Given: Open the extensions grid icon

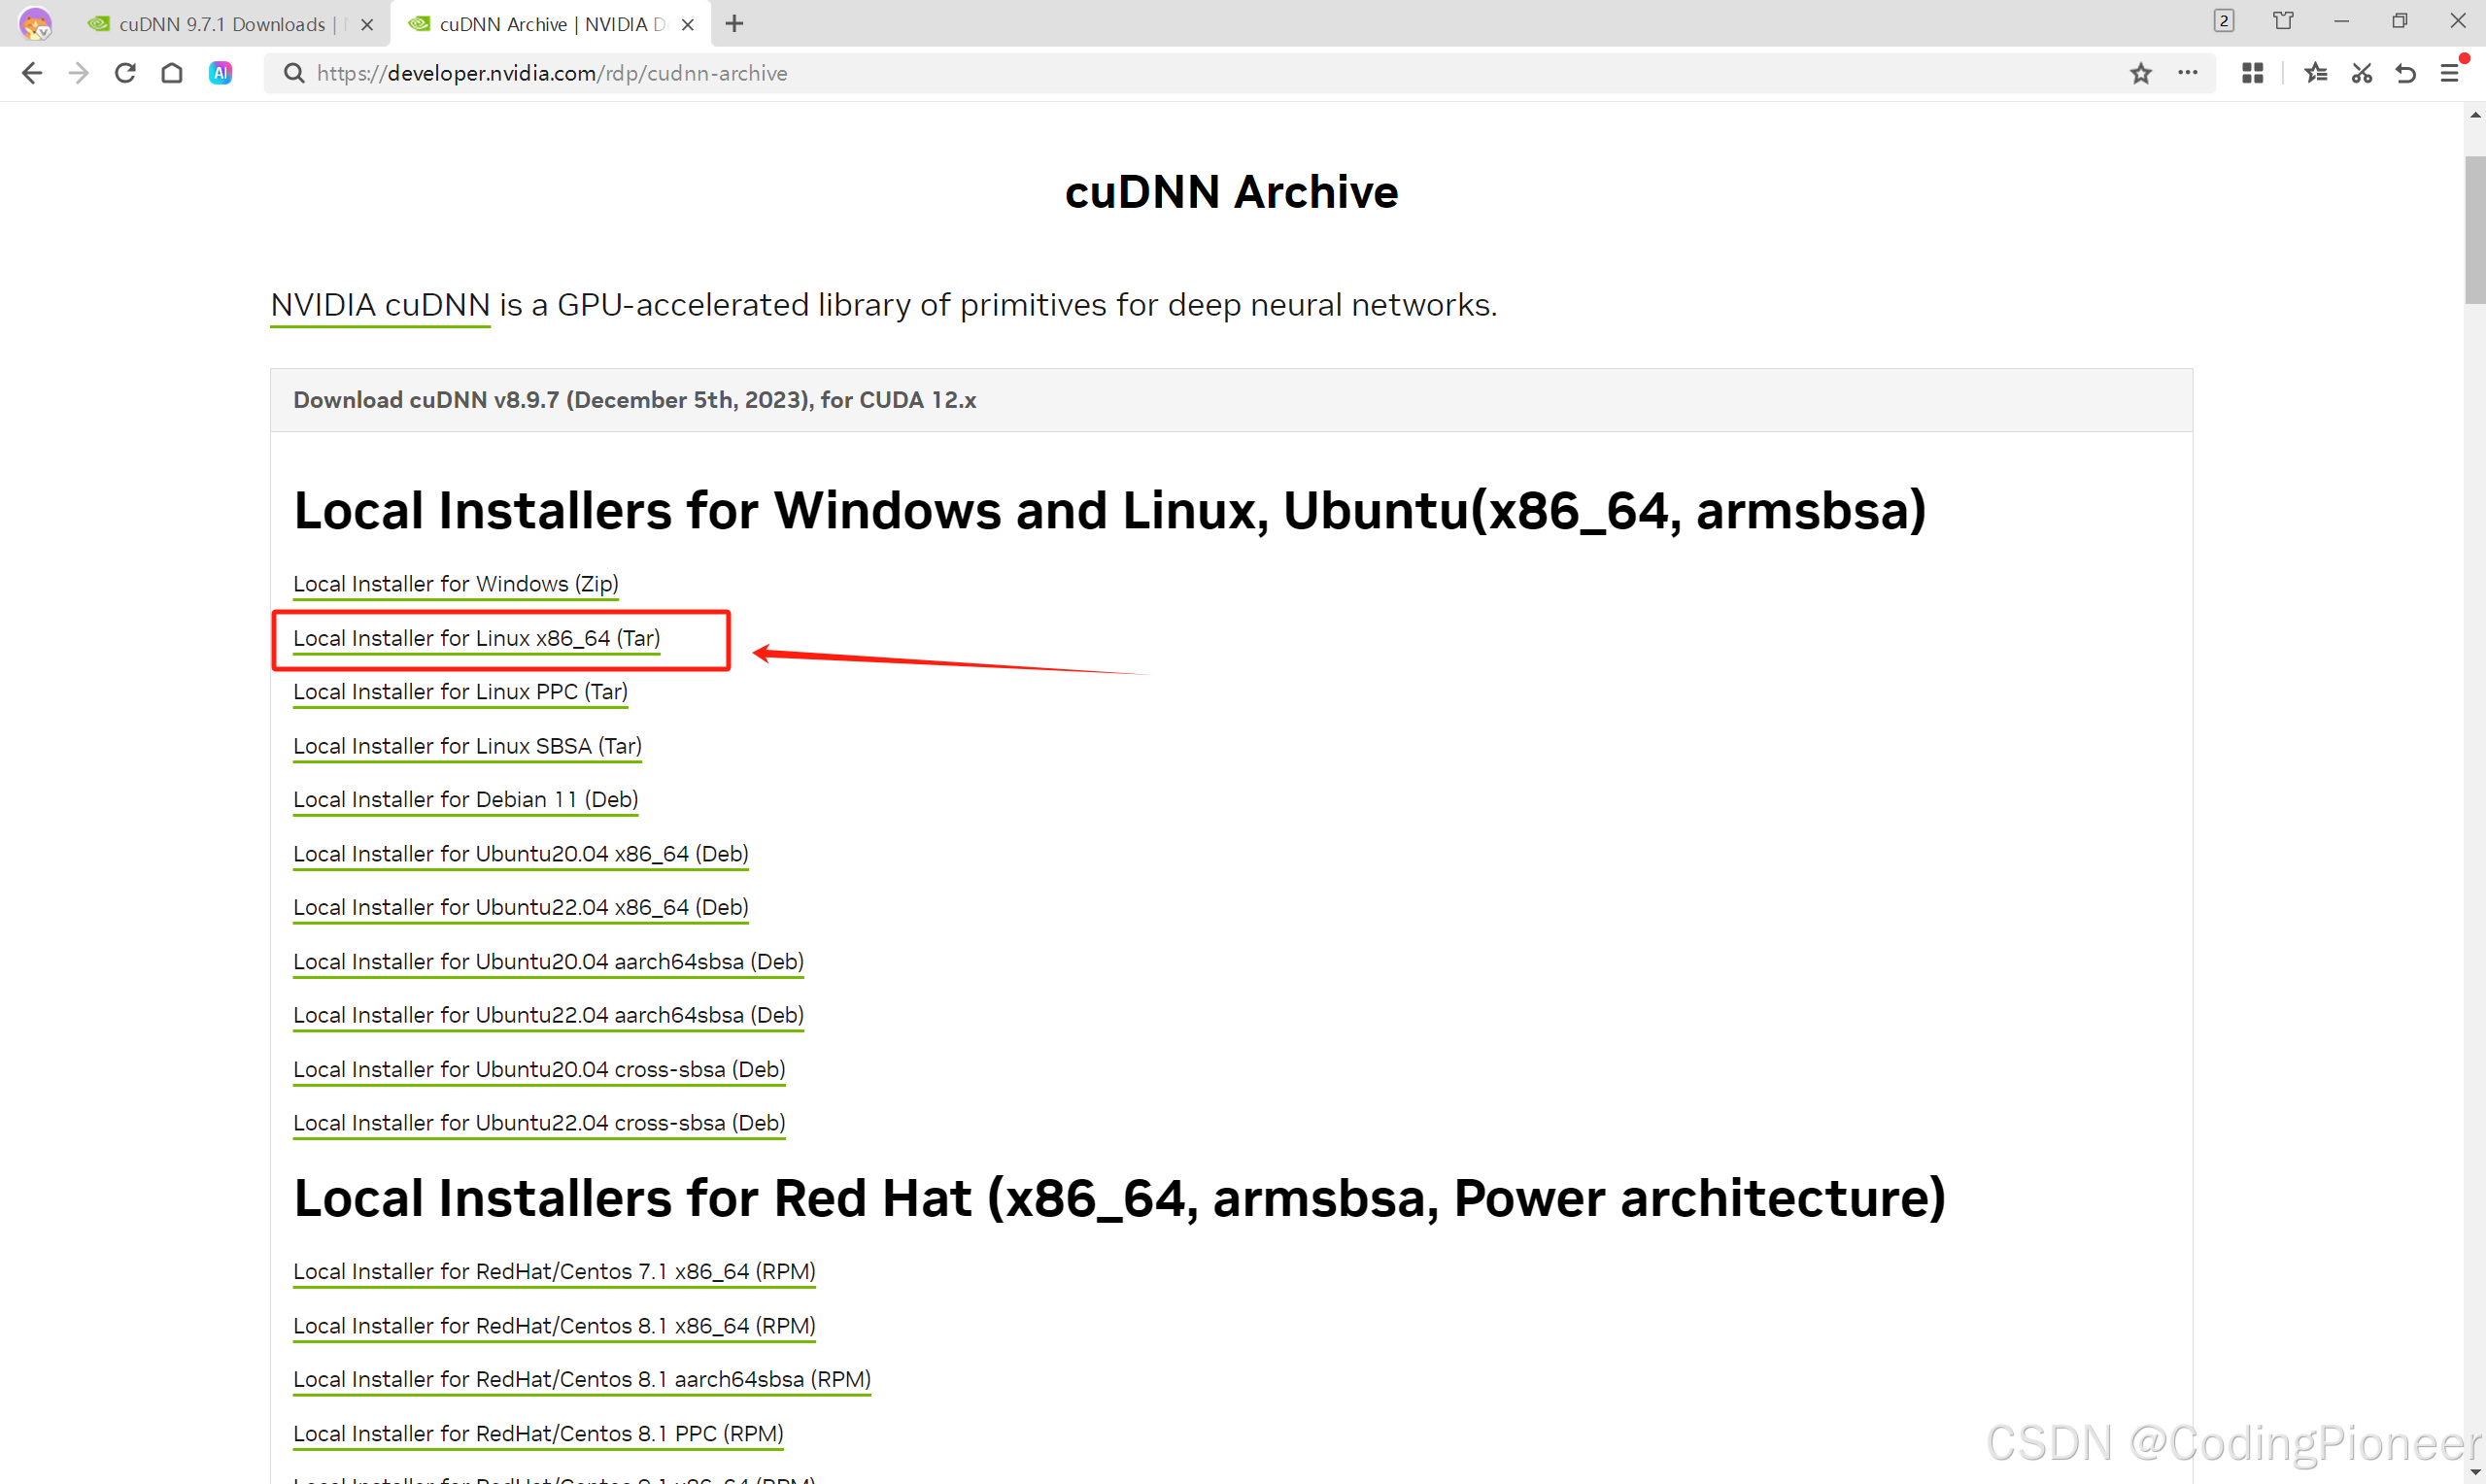Looking at the screenshot, I should [x=2252, y=73].
